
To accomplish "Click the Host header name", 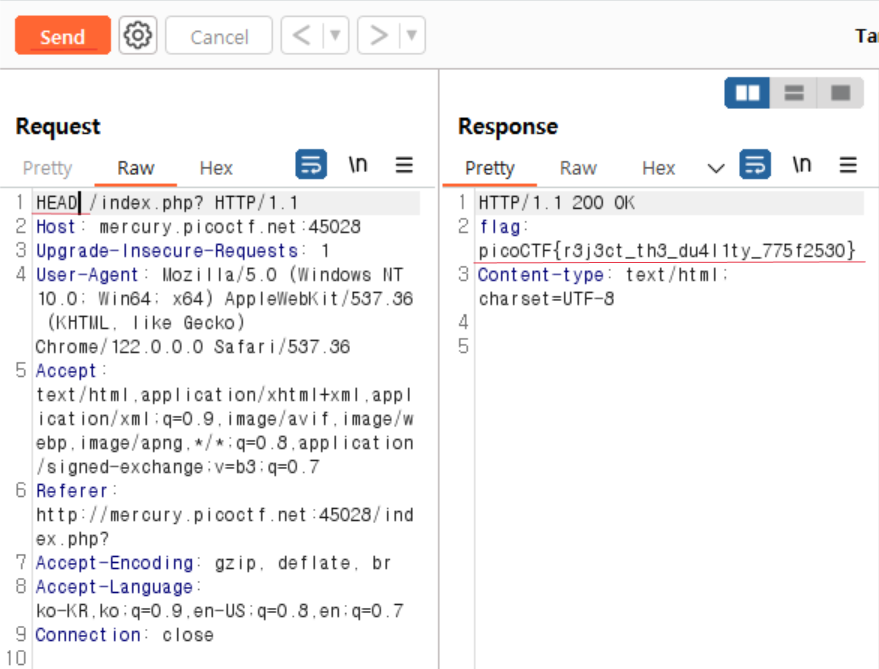I will 55,227.
